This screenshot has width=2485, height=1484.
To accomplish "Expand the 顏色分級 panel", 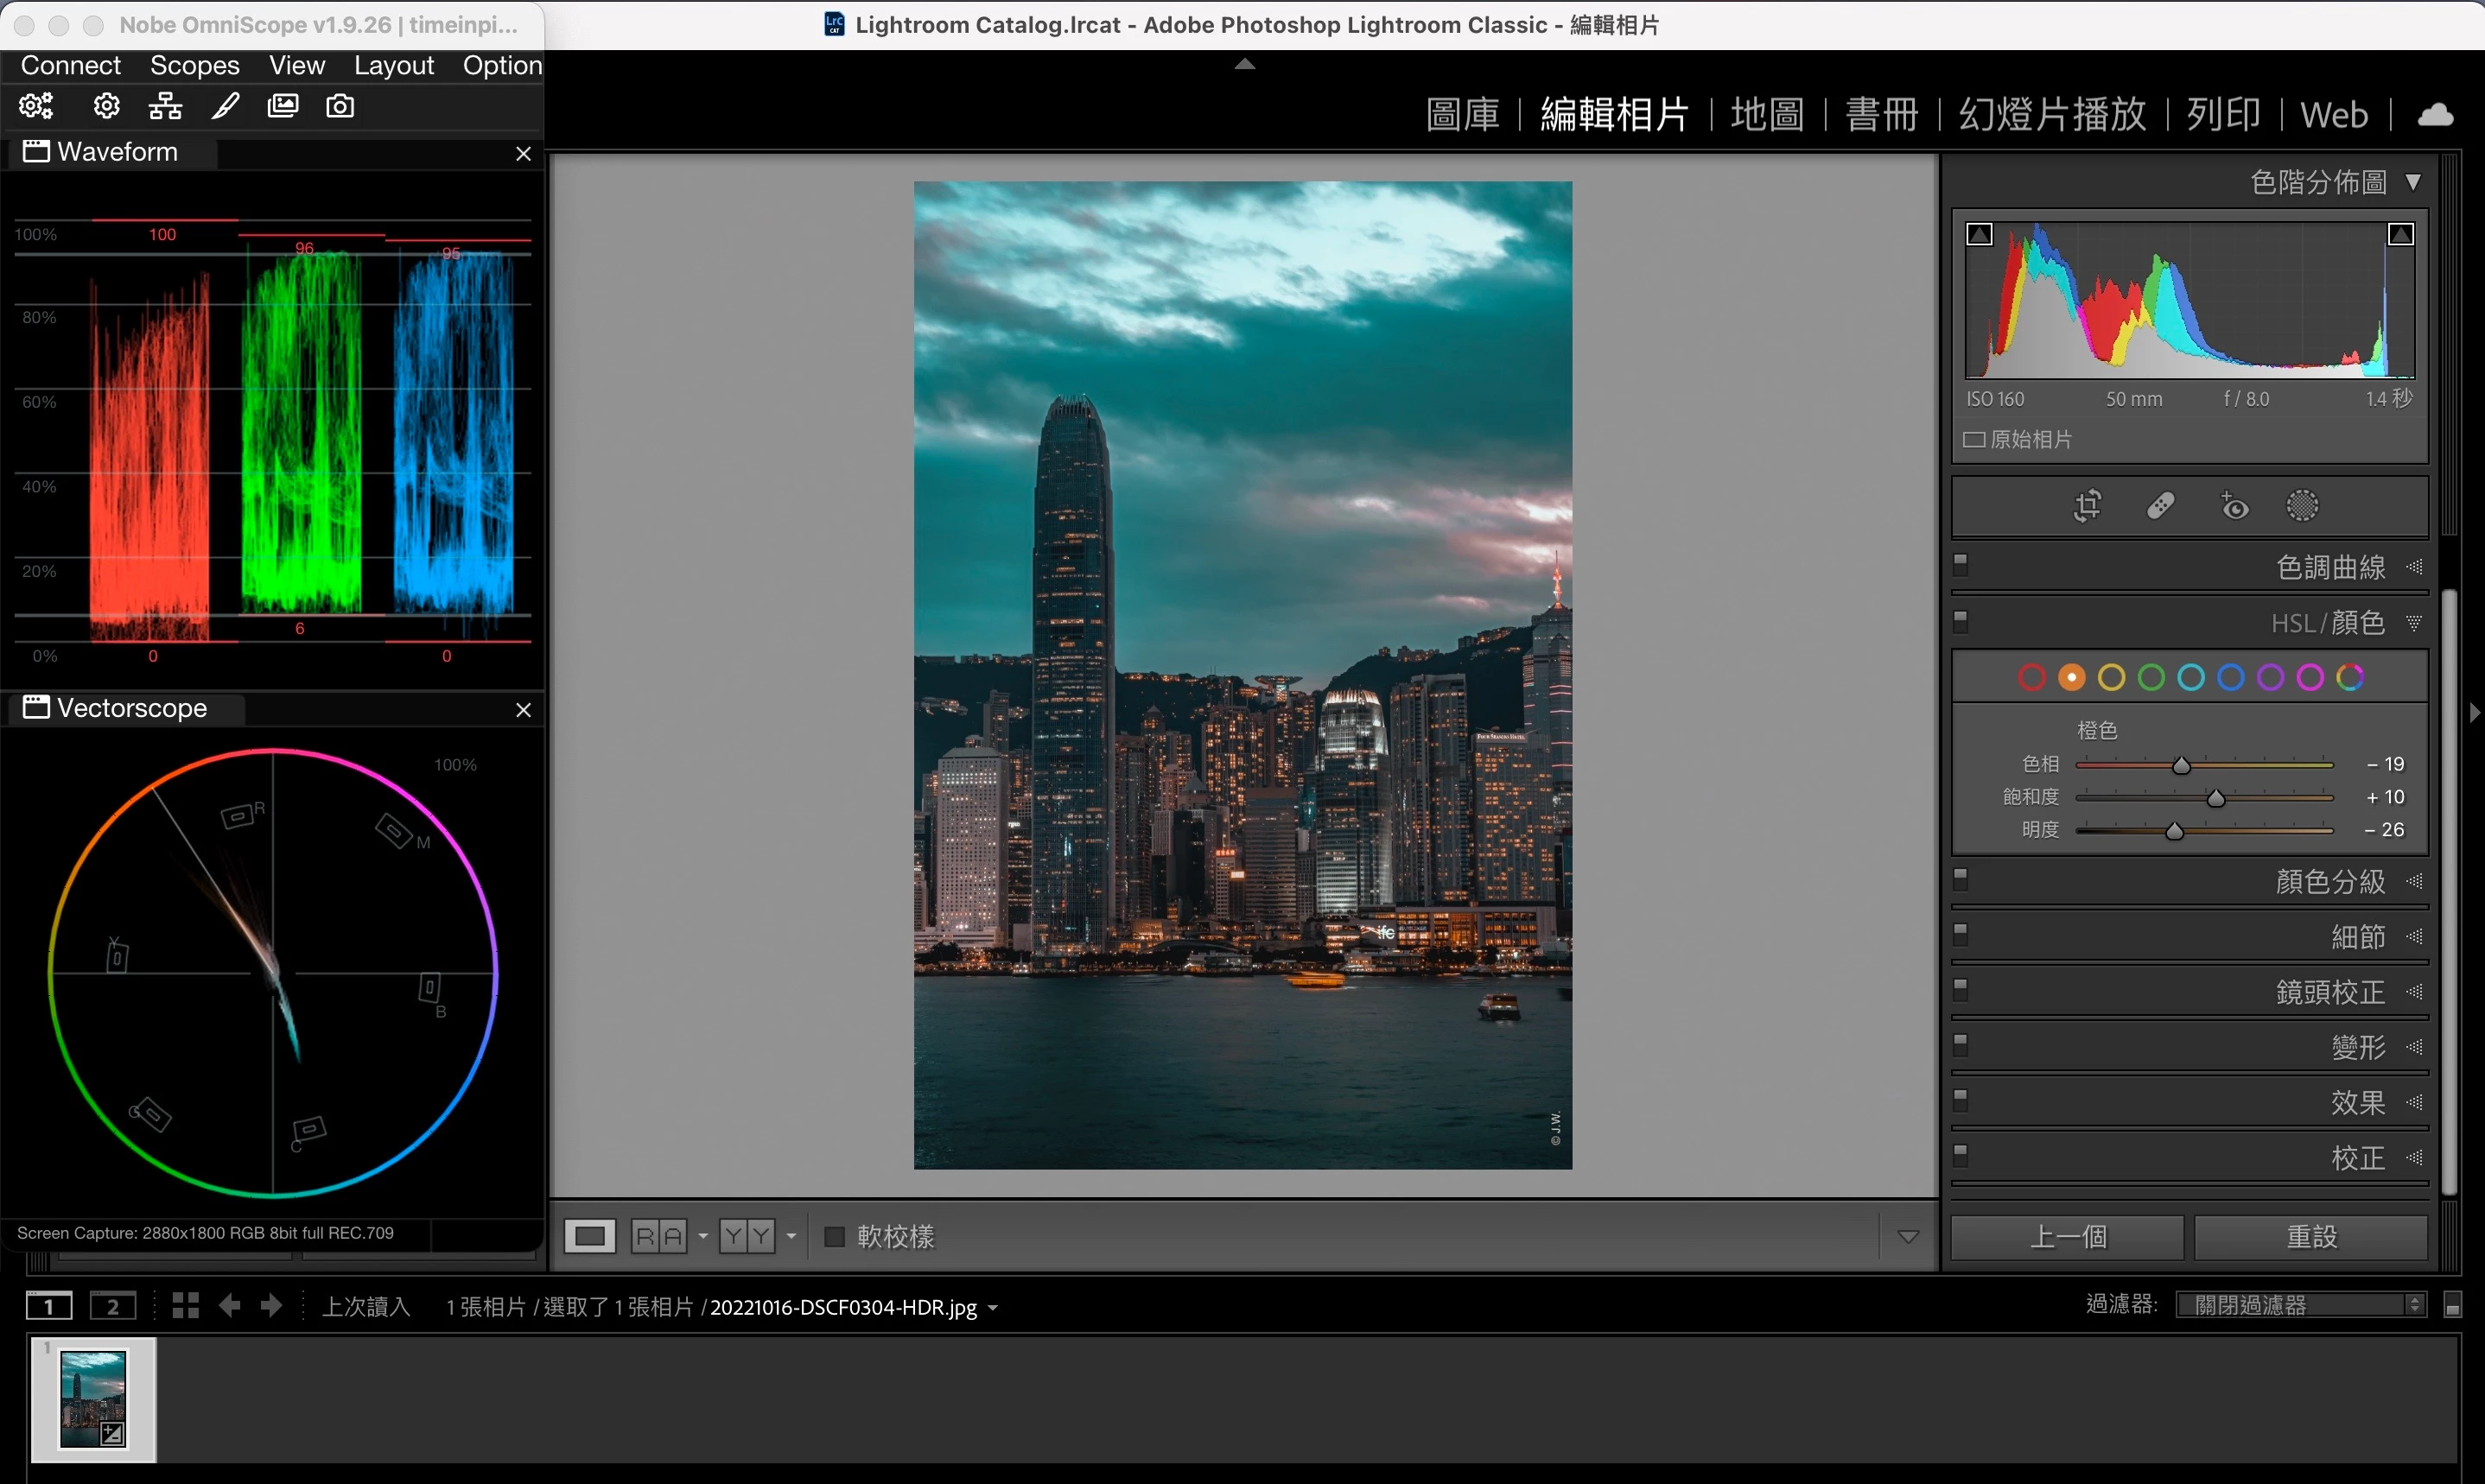I will pyautogui.click(x=2330, y=881).
